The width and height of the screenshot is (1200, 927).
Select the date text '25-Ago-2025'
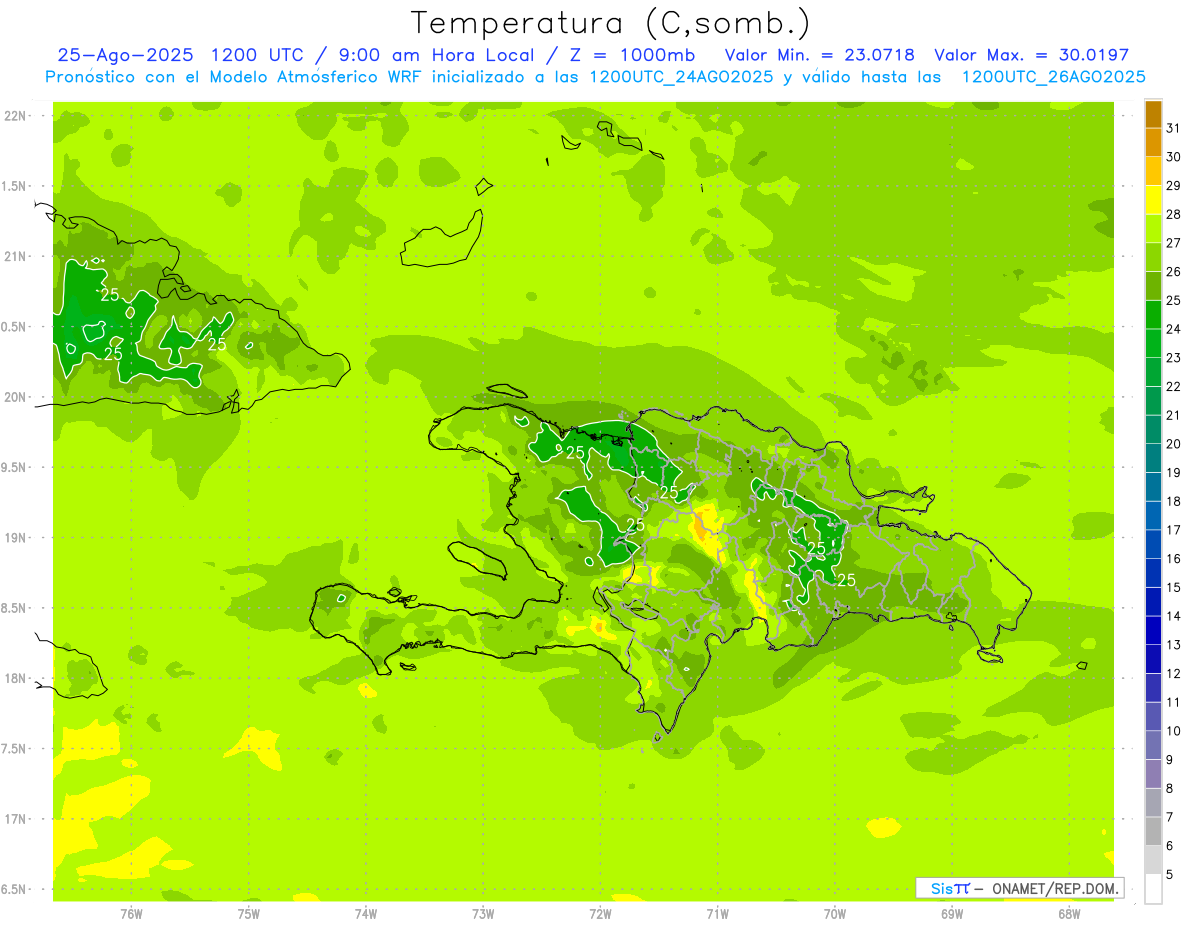click(126, 55)
